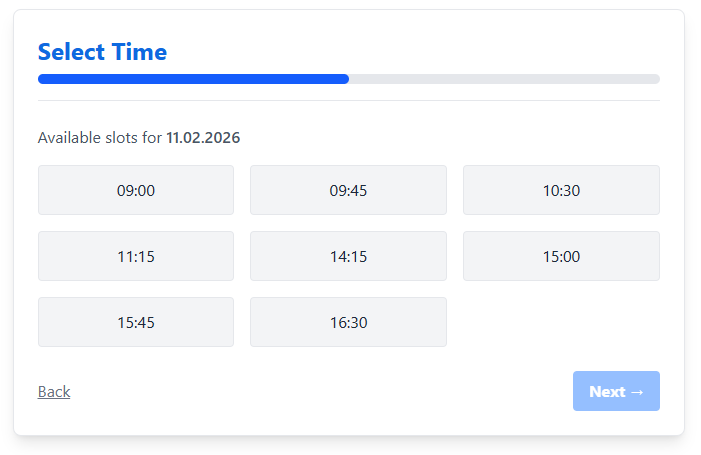This screenshot has width=701, height=455.
Task: Pick the 10:30 appointment time
Action: tap(561, 190)
